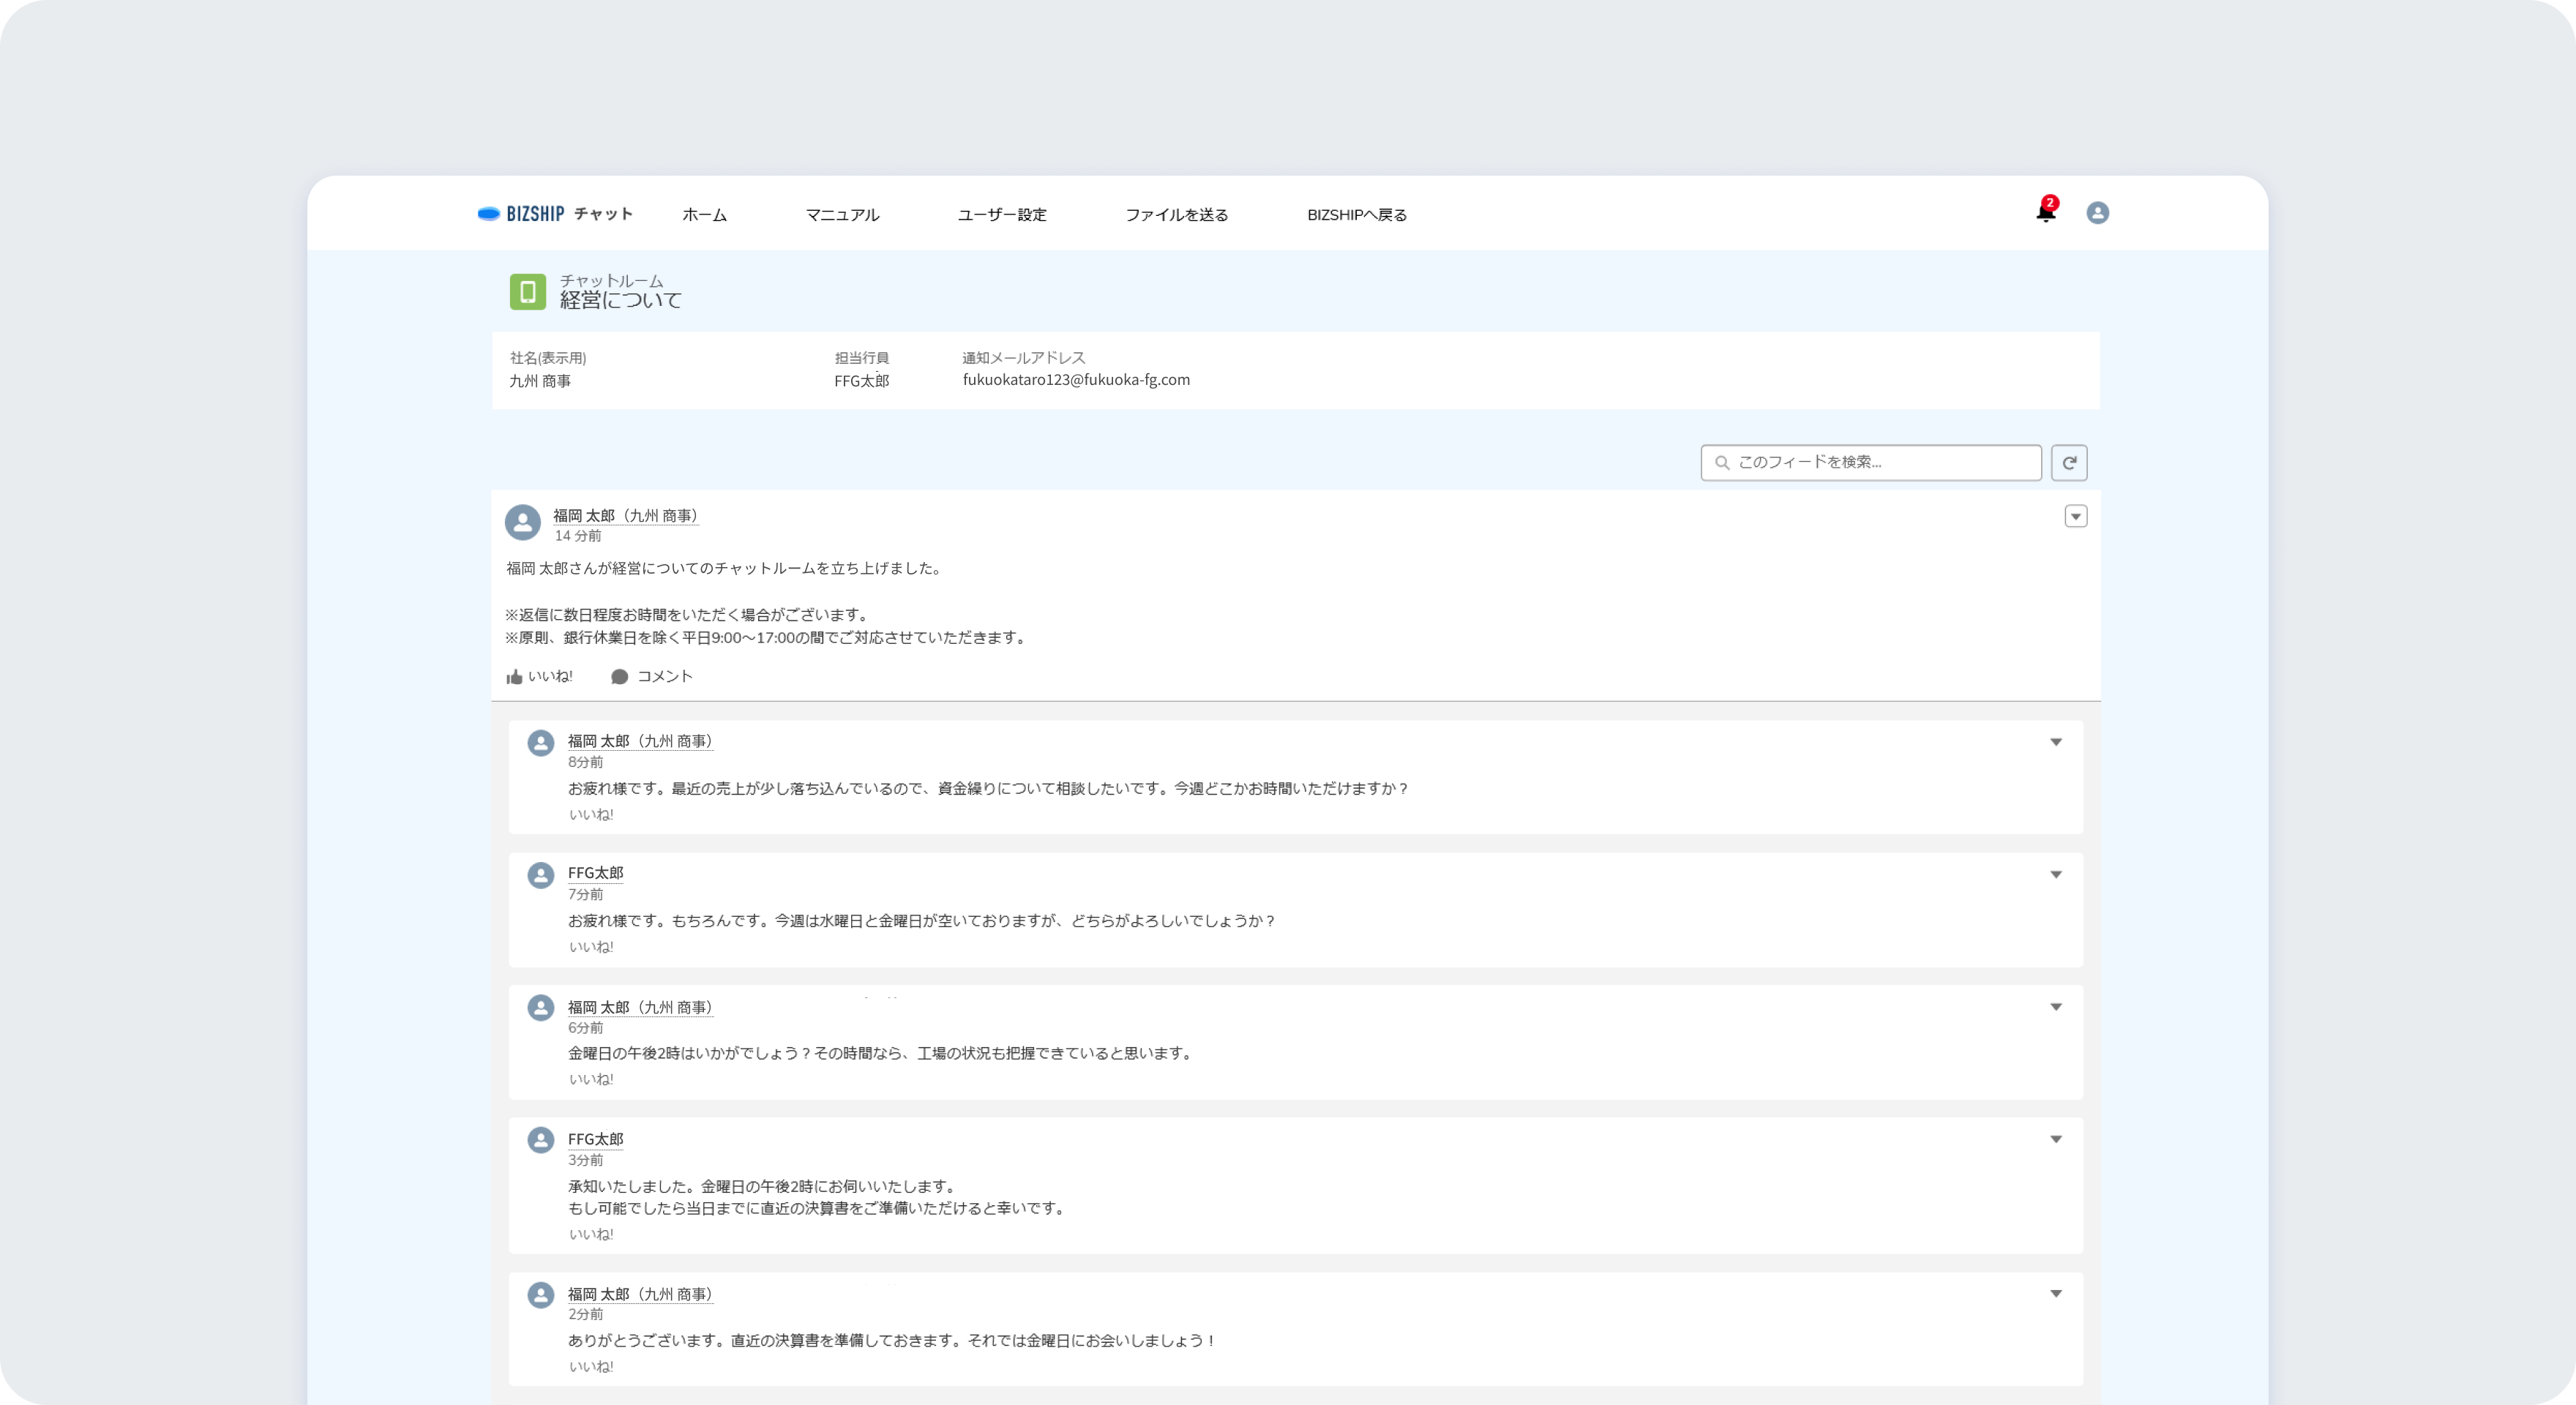This screenshot has height=1405, width=2576.
Task: Click the email fukuokataro123@fukuoka-fg.com
Action: [1076, 380]
